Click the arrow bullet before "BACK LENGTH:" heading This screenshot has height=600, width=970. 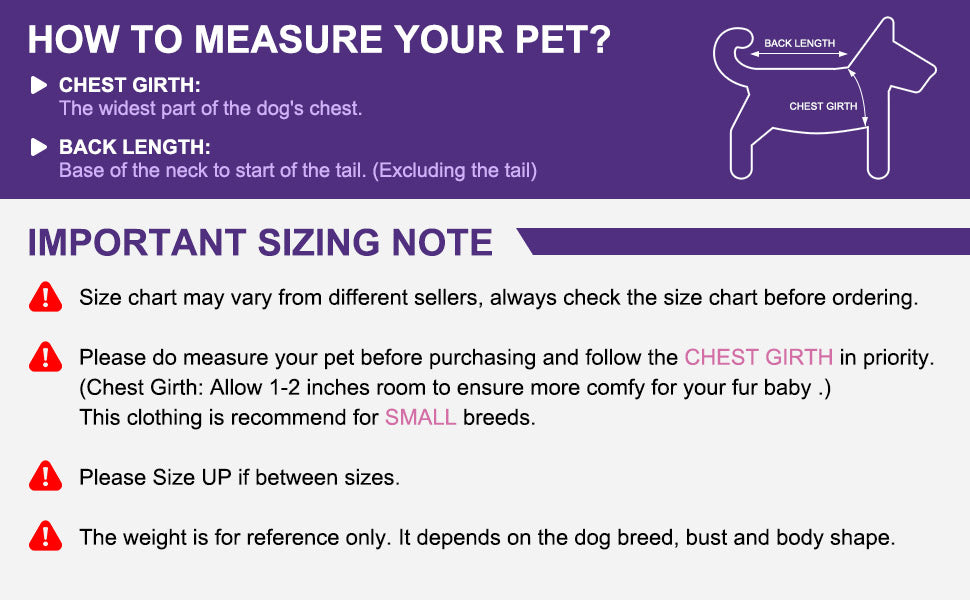tap(39, 147)
